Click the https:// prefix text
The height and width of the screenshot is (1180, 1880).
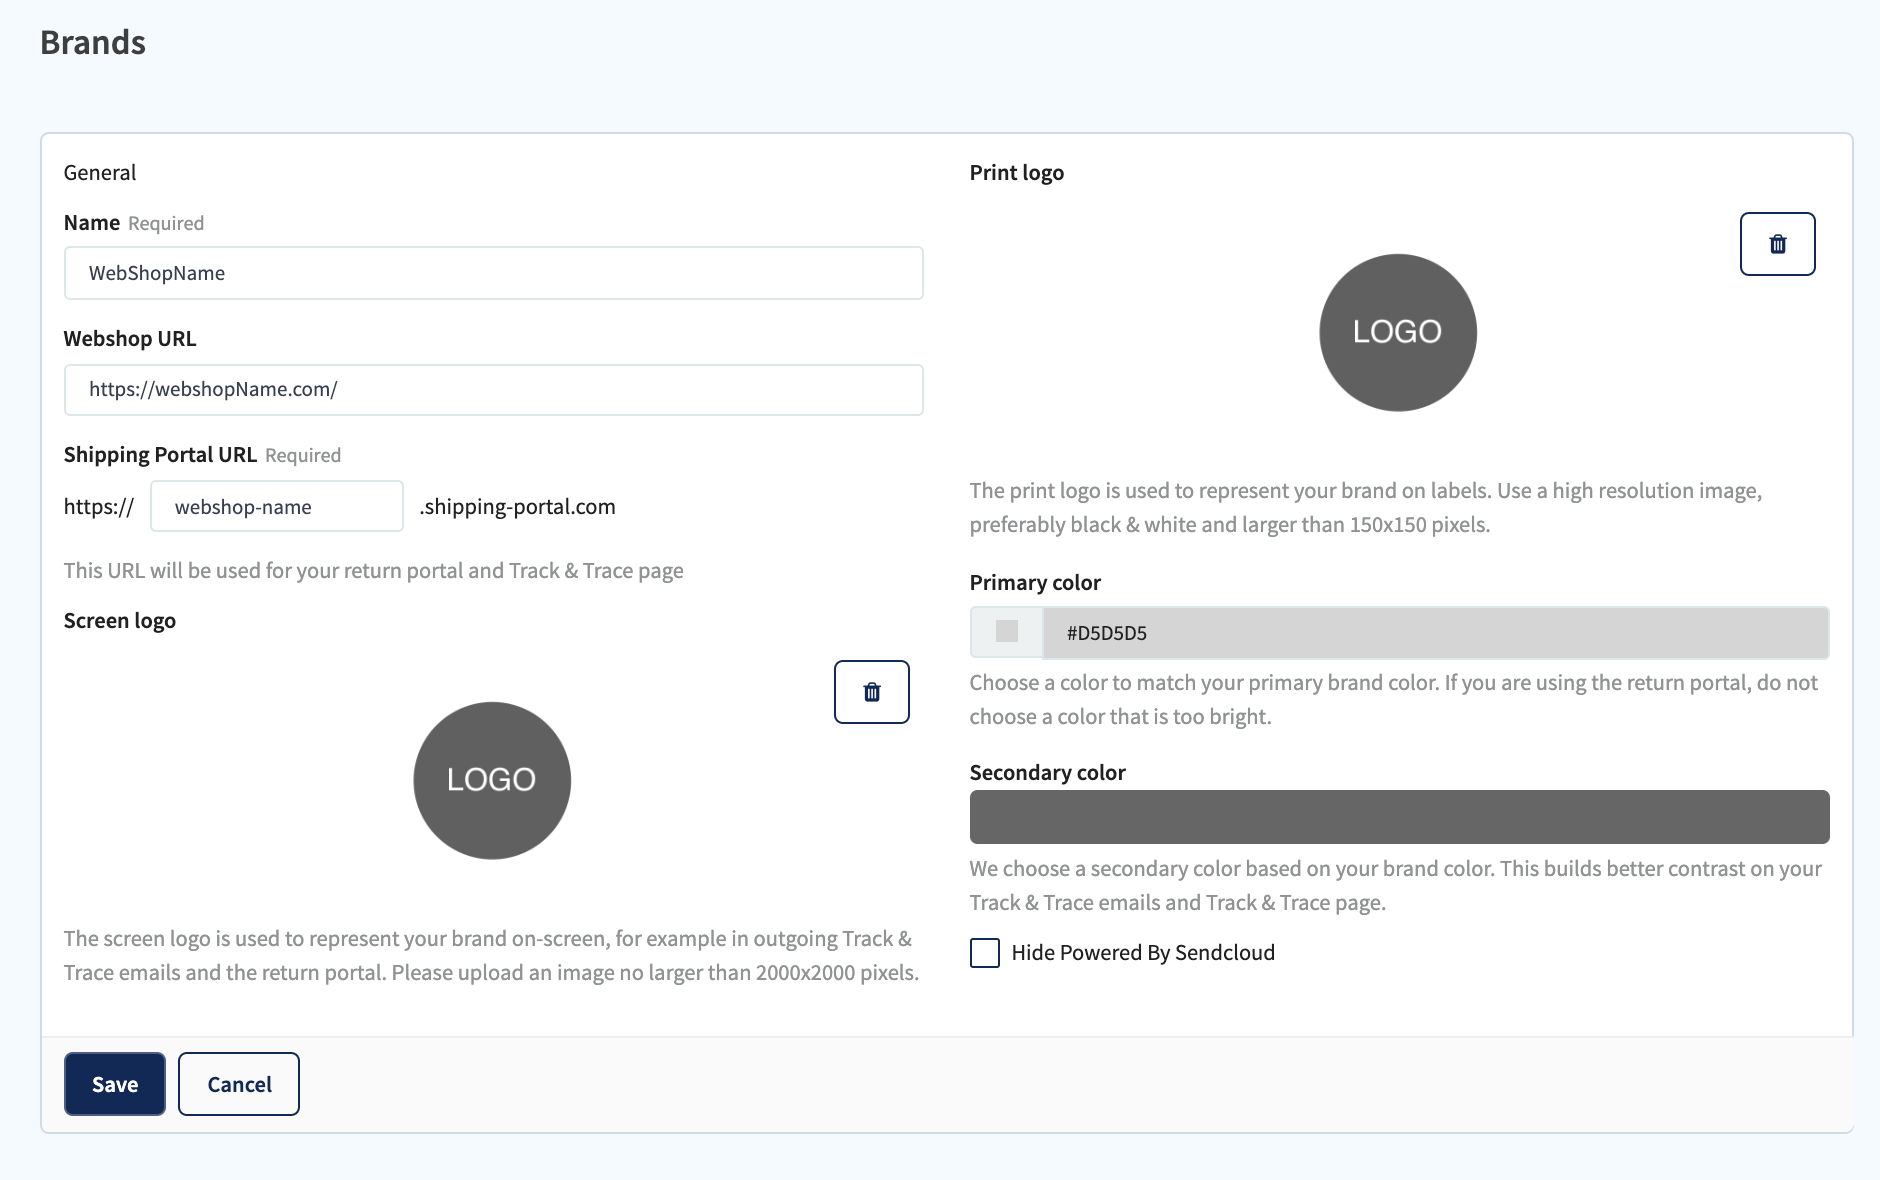(99, 507)
